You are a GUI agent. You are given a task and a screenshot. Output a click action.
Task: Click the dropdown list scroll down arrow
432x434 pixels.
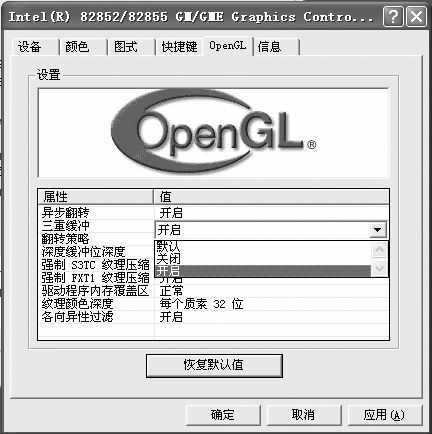tap(380, 268)
